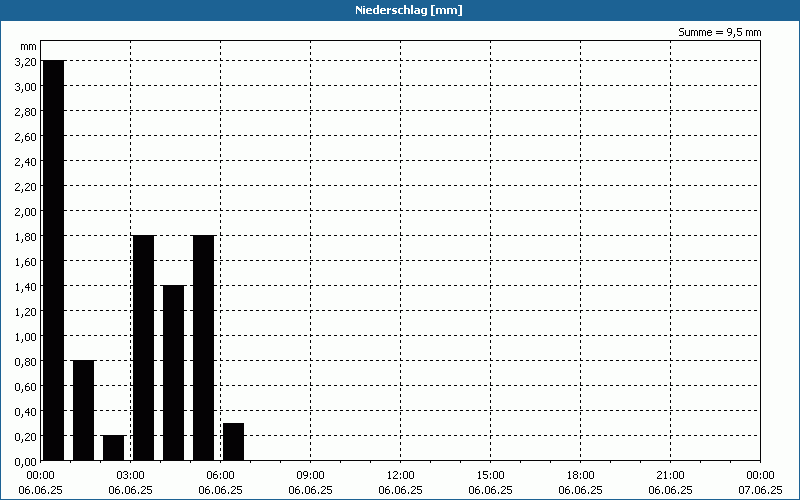Click the y-axis label "0,00"
Viewport: 800px width, 500px height.
(x=26, y=462)
